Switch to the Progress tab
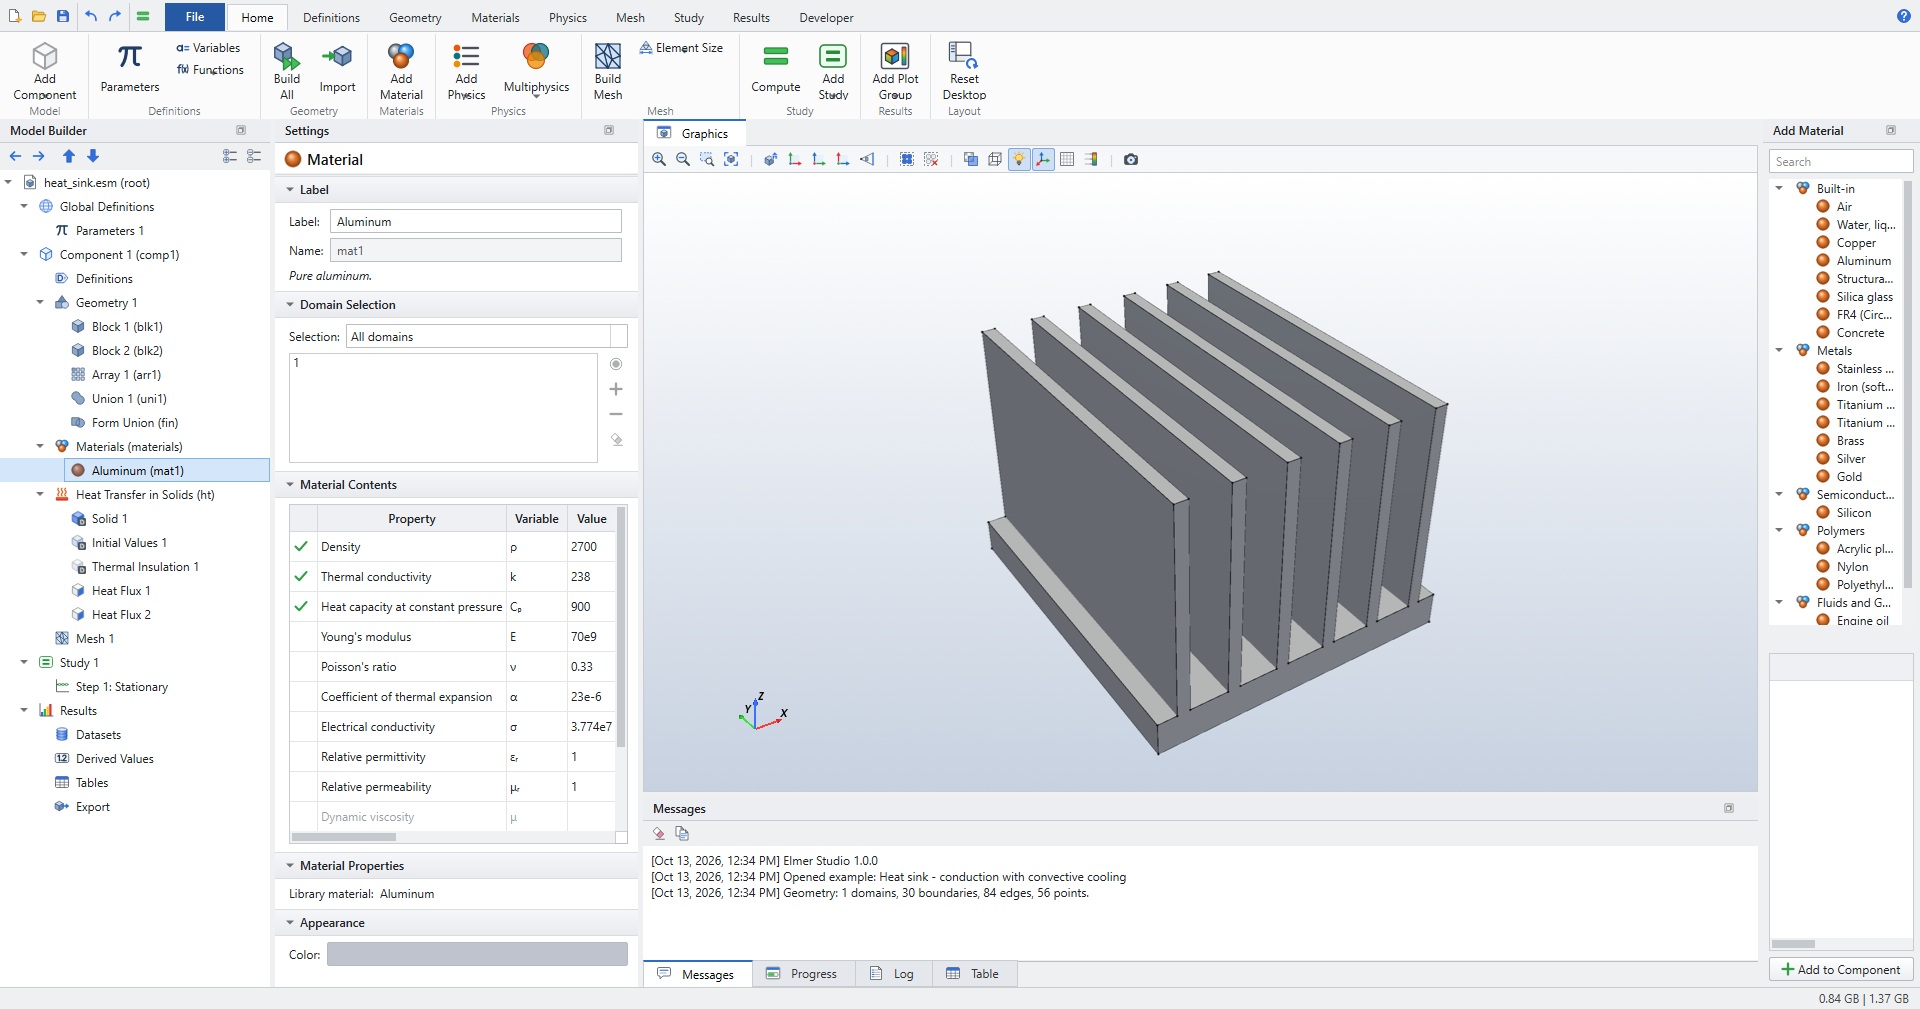The height and width of the screenshot is (1009, 1920). (802, 974)
